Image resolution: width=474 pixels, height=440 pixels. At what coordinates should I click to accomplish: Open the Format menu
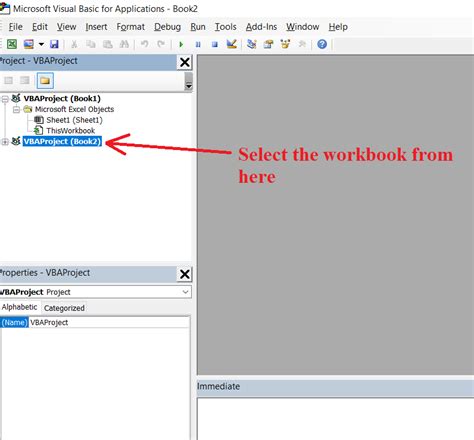[x=130, y=27]
